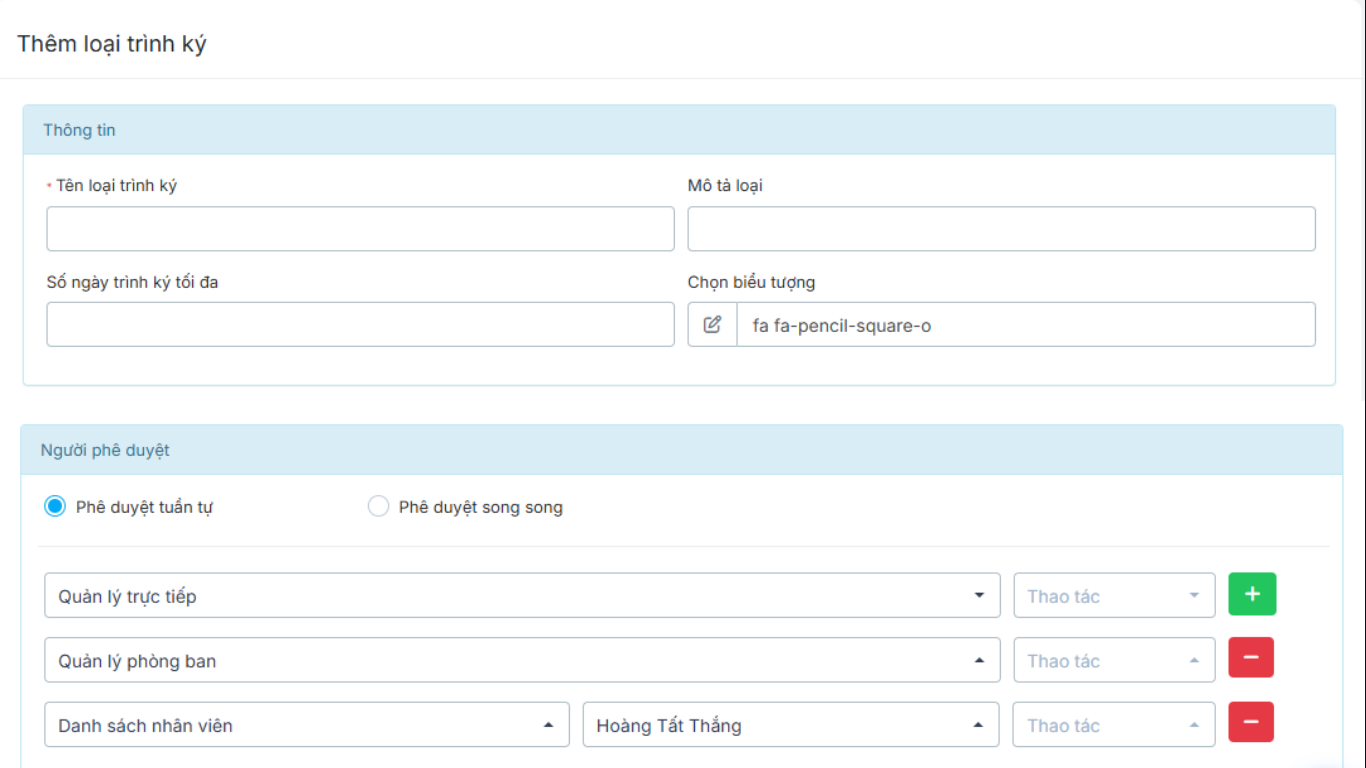
Task: Remove the Quản lý phòng ban approver row
Action: pos(1250,658)
